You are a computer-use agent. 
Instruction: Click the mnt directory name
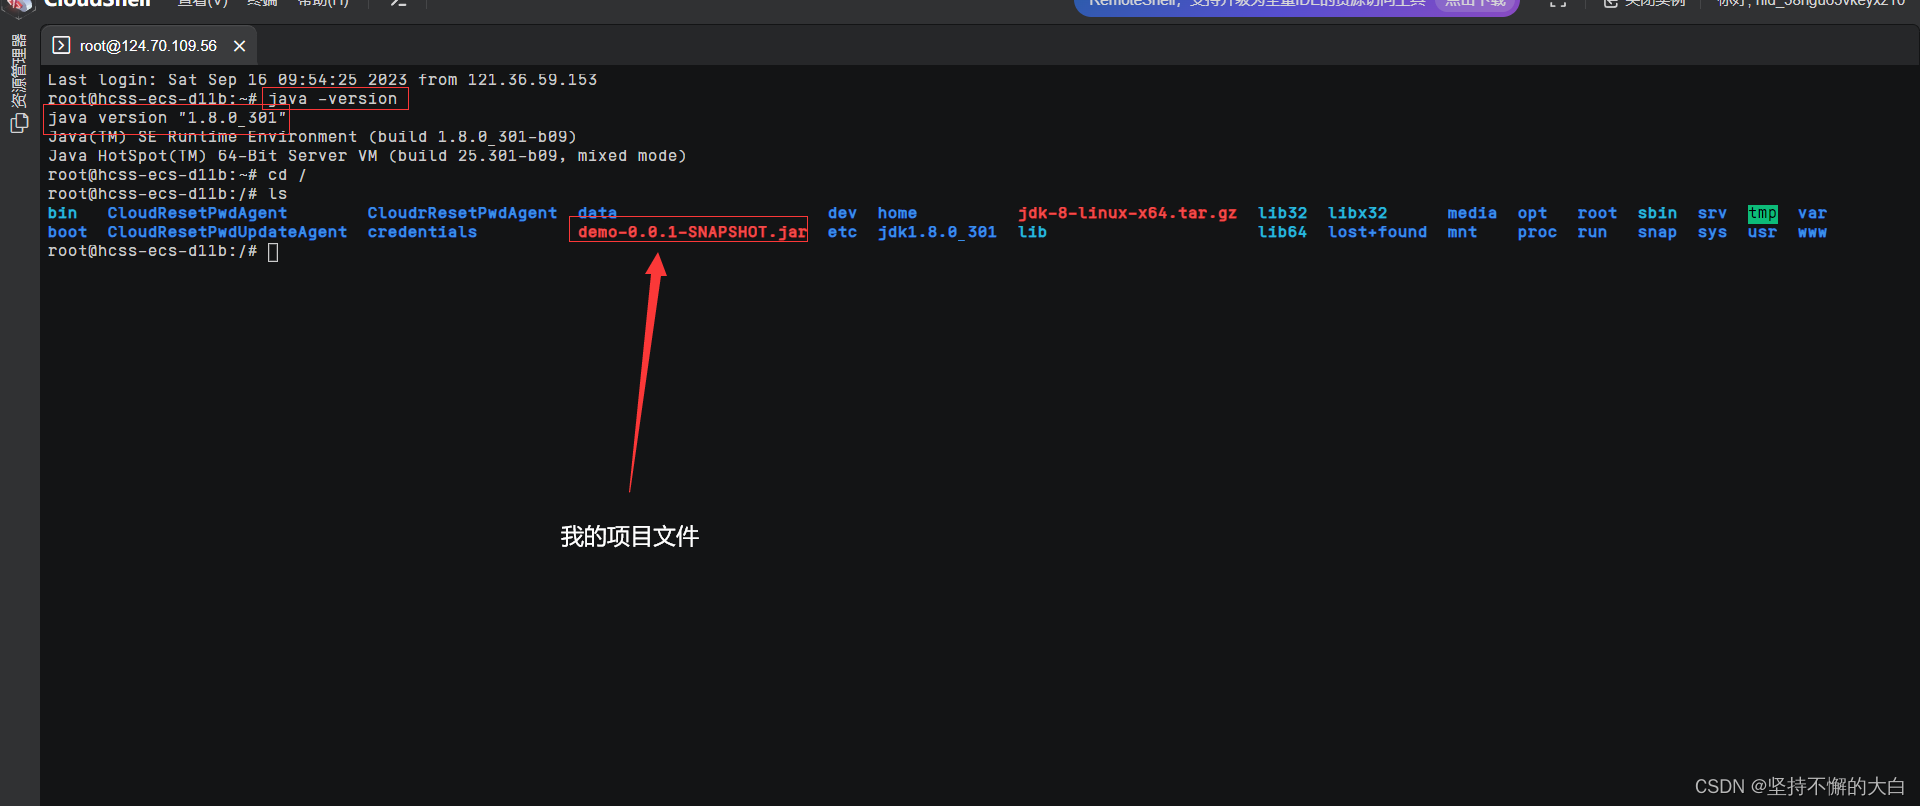1462,232
